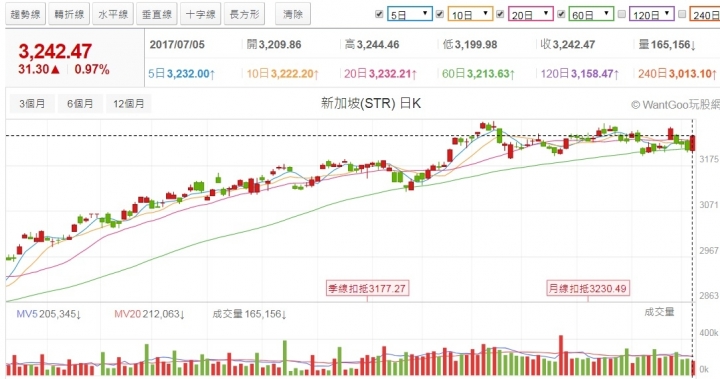Disable the 20日 moving average checkbox
Screen dimensions: 720x379
tap(501, 14)
